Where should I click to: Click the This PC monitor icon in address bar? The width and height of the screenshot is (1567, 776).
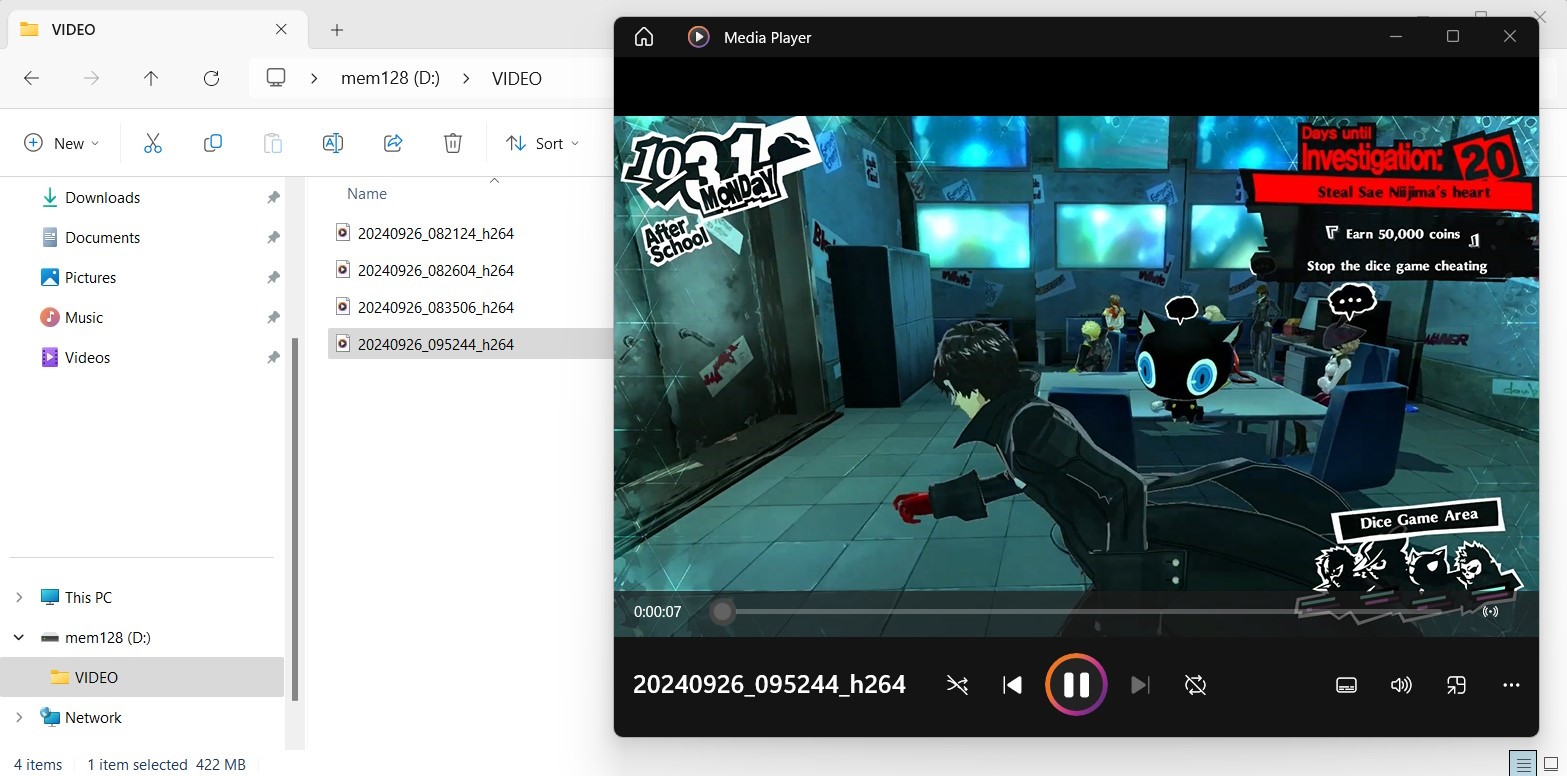277,78
